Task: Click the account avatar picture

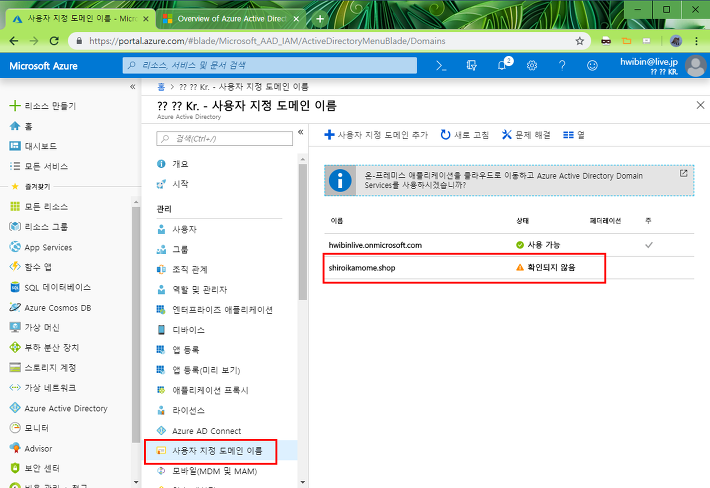Action: 696,66
